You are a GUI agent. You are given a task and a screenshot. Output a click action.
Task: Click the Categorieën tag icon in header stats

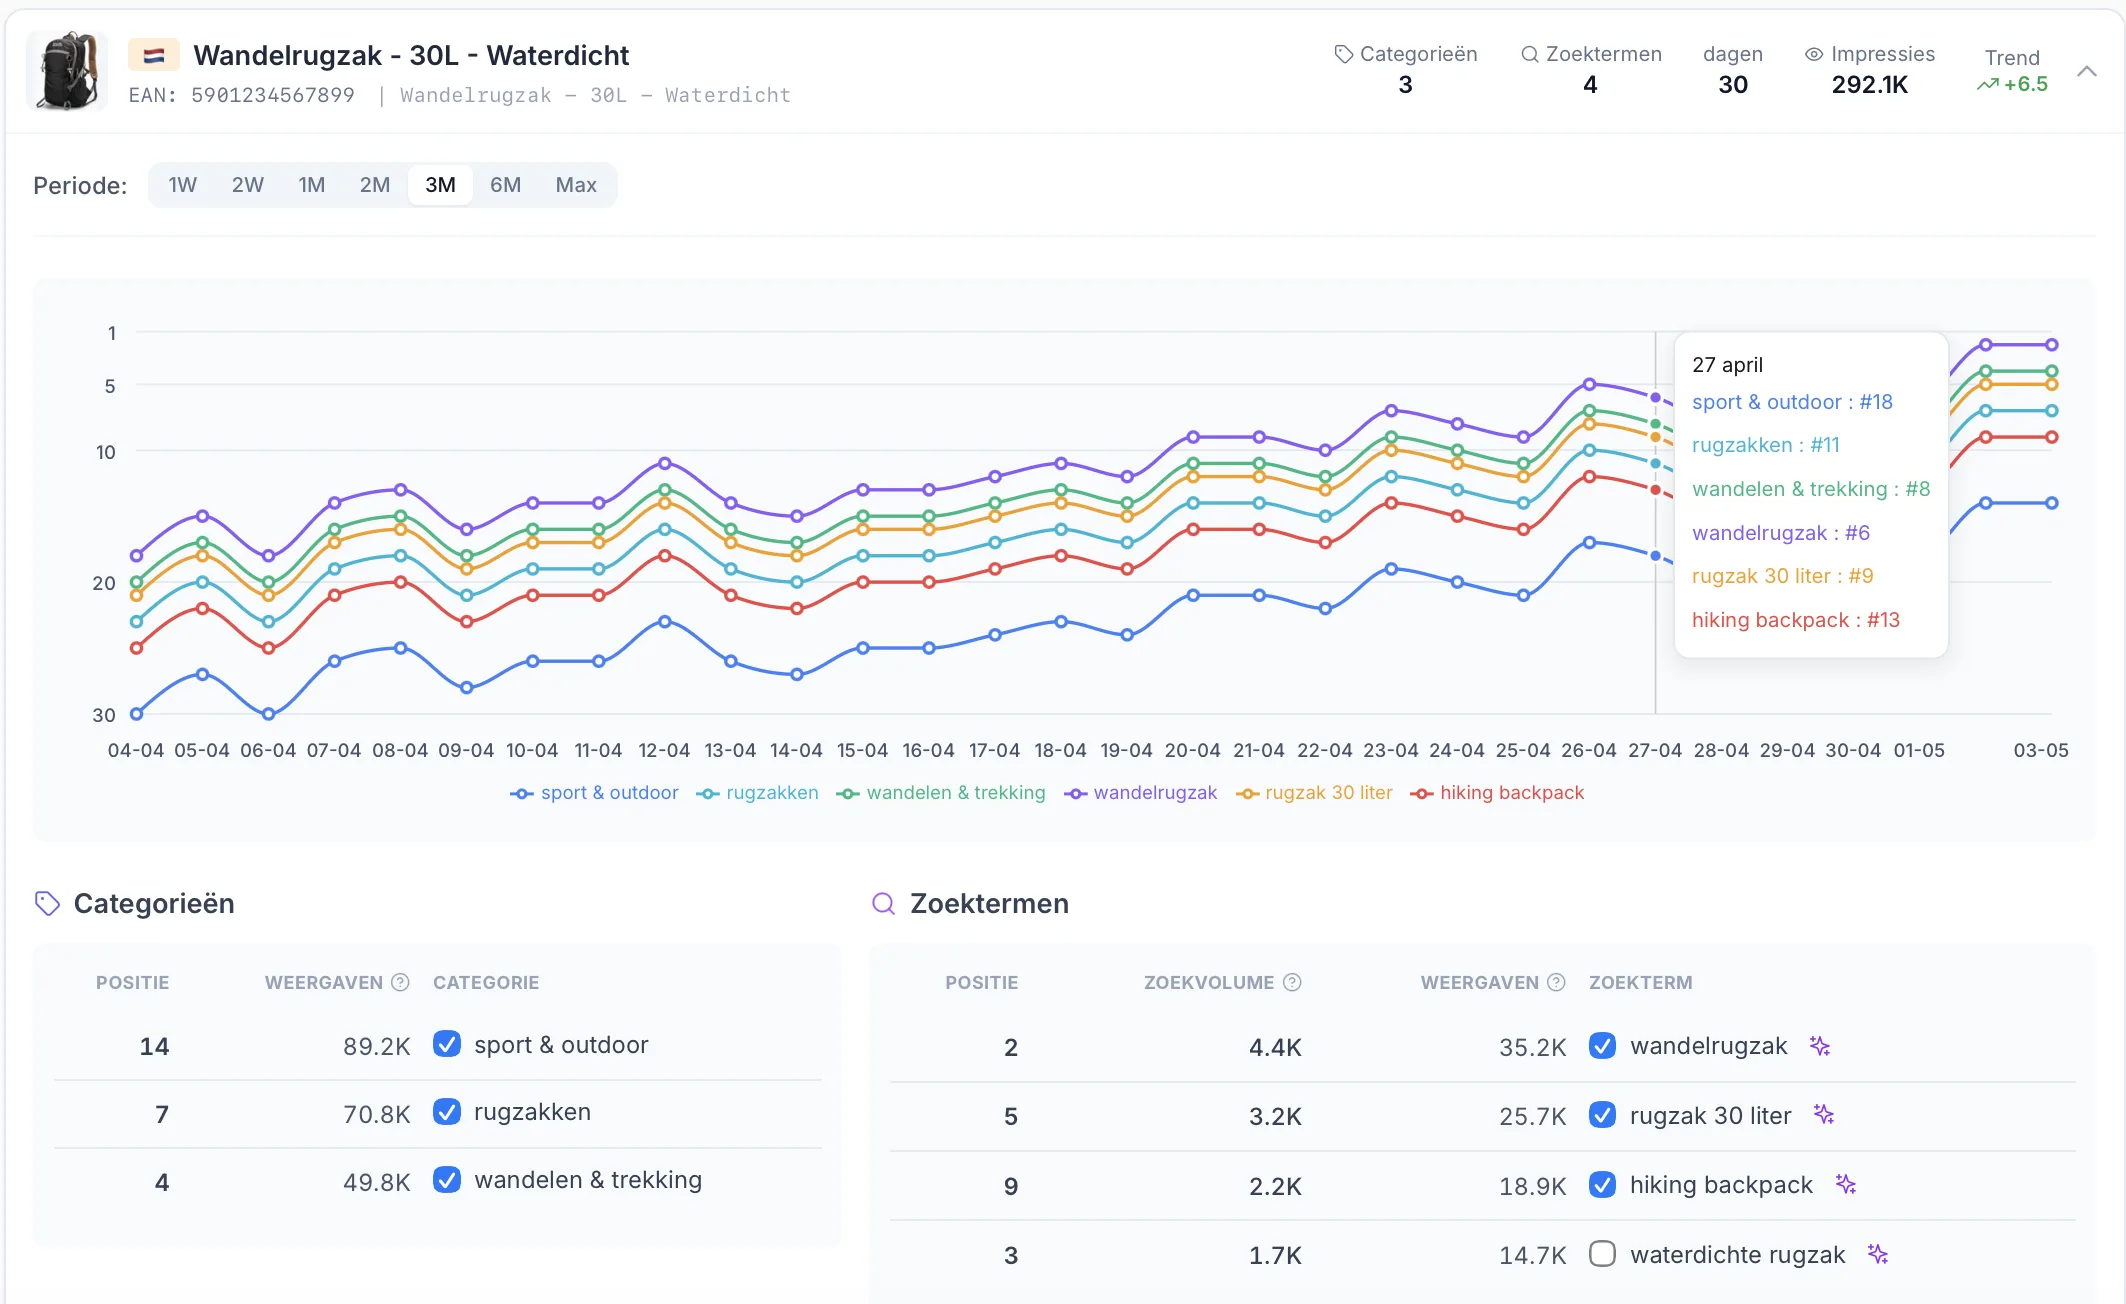(1343, 54)
